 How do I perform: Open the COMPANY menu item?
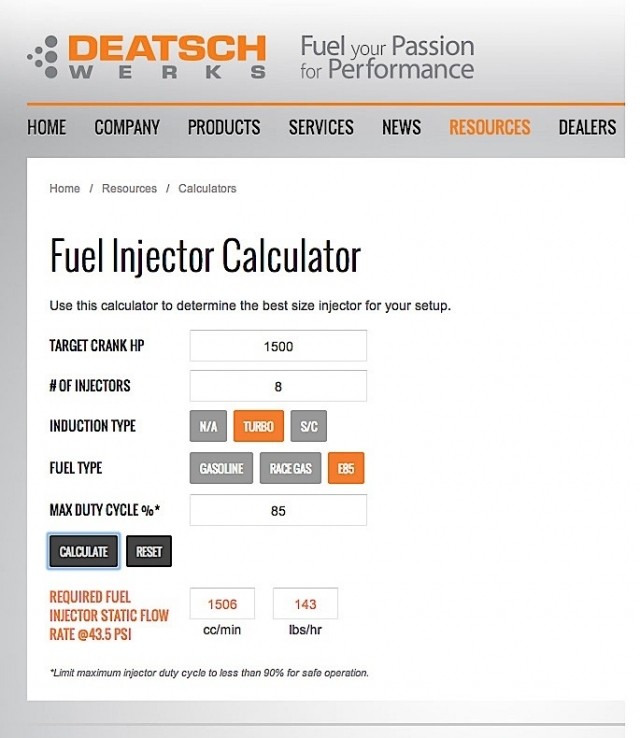pos(127,127)
